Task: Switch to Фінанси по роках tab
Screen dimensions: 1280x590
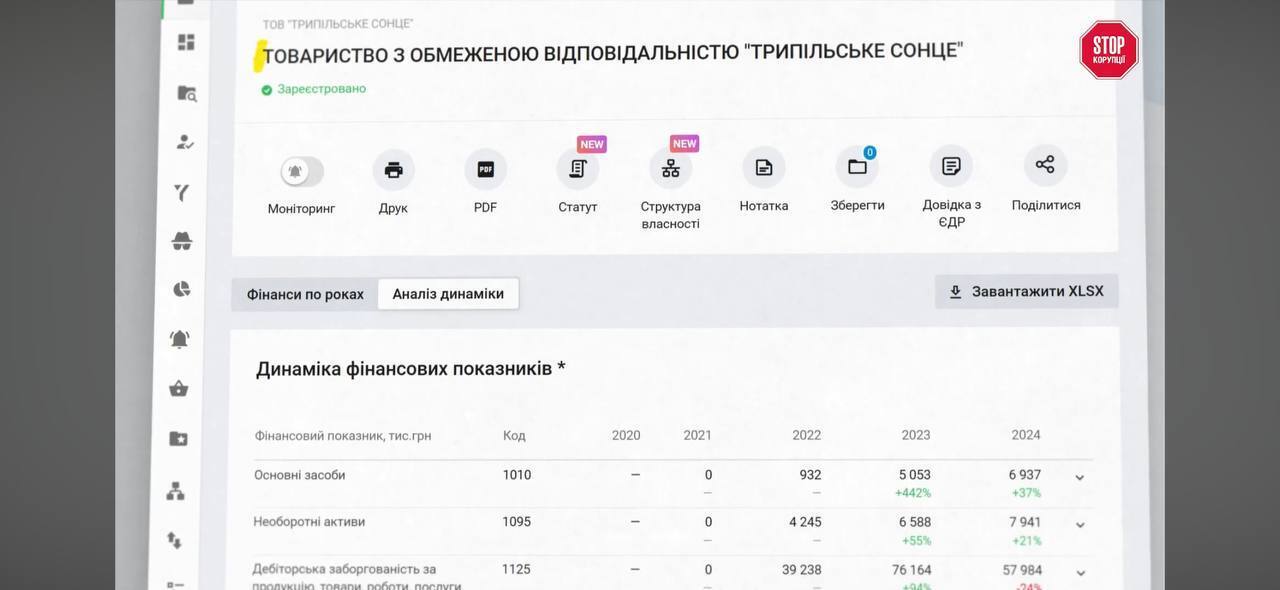Action: click(305, 295)
